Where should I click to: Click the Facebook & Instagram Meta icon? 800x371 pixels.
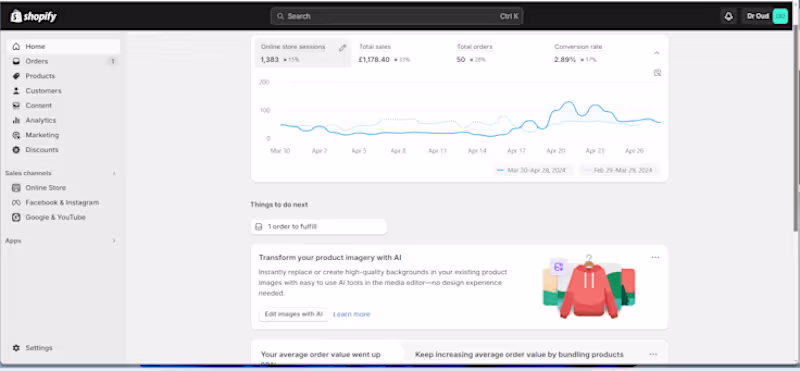point(16,203)
